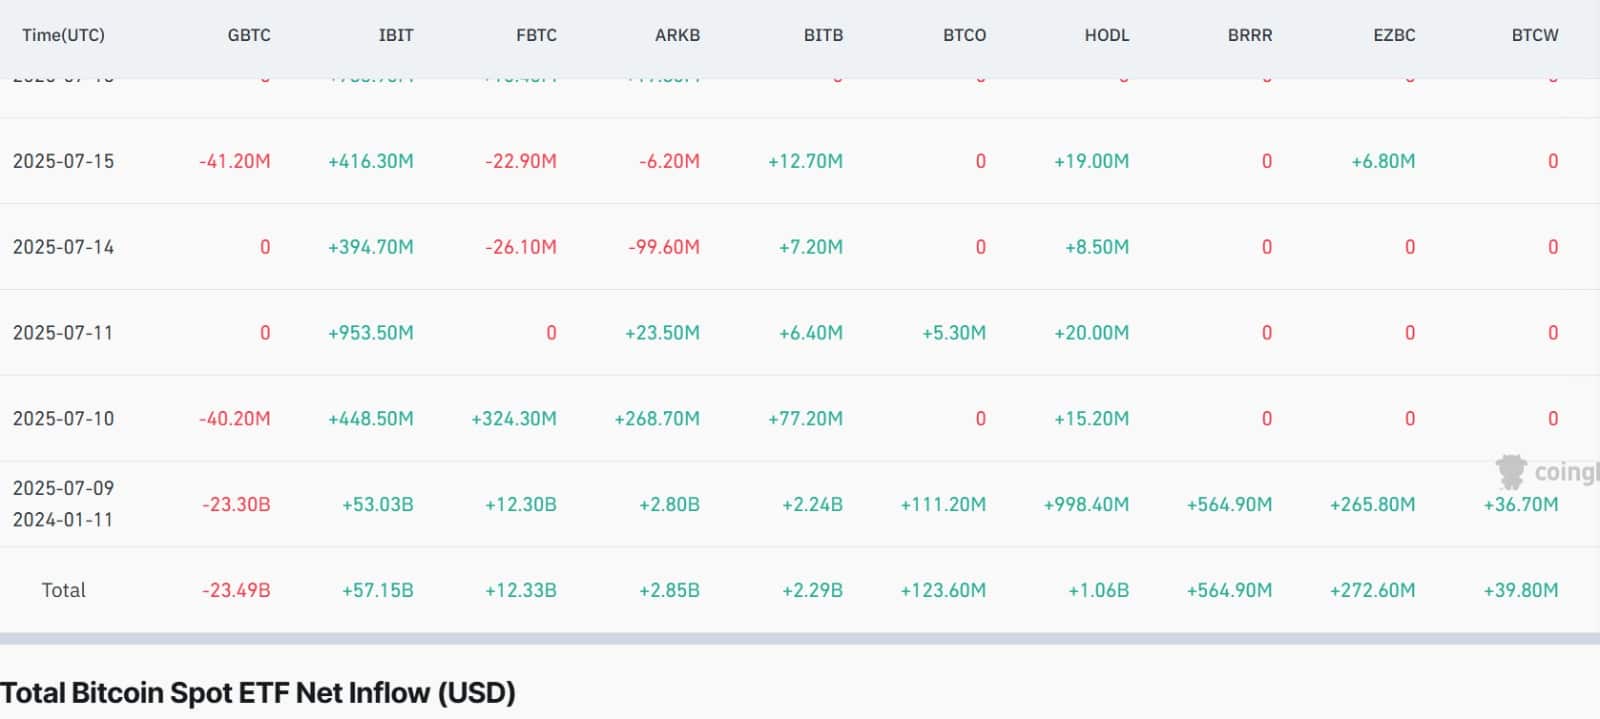Click the Total Bitcoin Spot ETF Net Inflow heading
The width and height of the screenshot is (1600, 719).
tap(258, 693)
